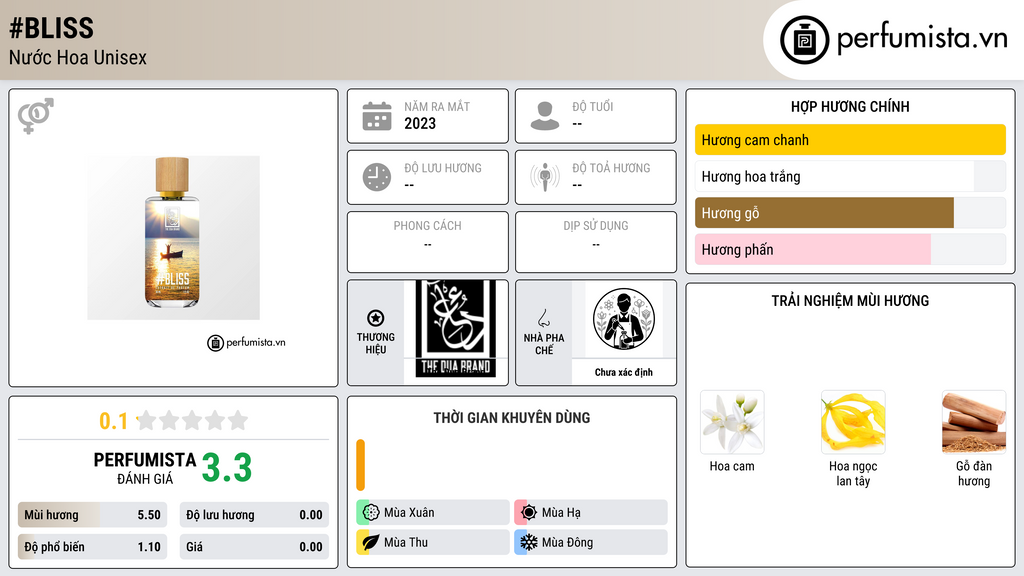The height and width of the screenshot is (576, 1024).
Task: Click the PHONG CÁCH card
Action: 428,242
